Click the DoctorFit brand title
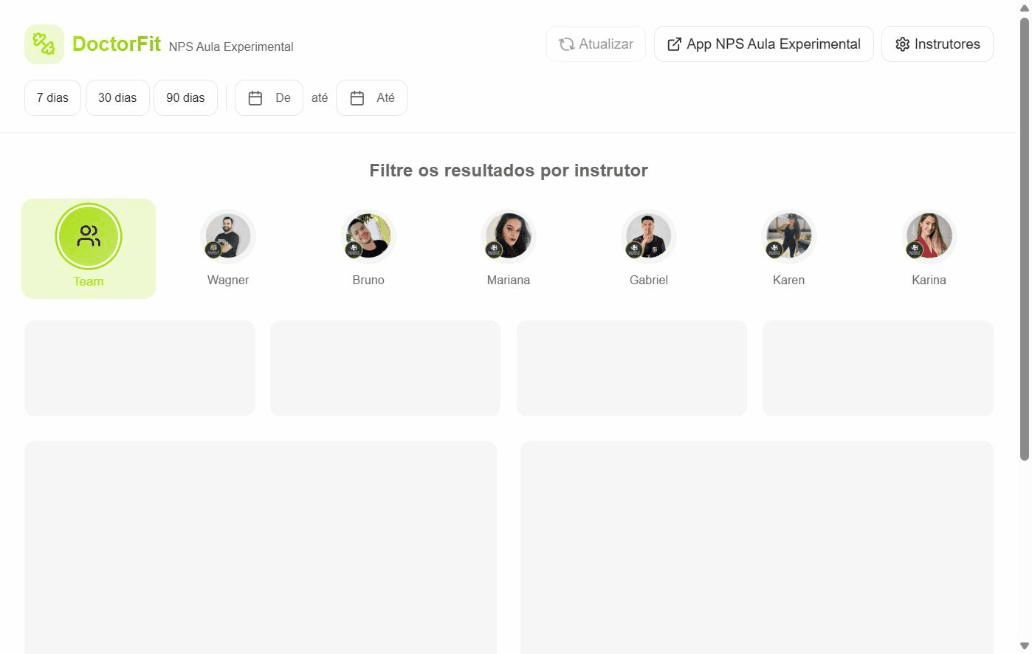 116,44
